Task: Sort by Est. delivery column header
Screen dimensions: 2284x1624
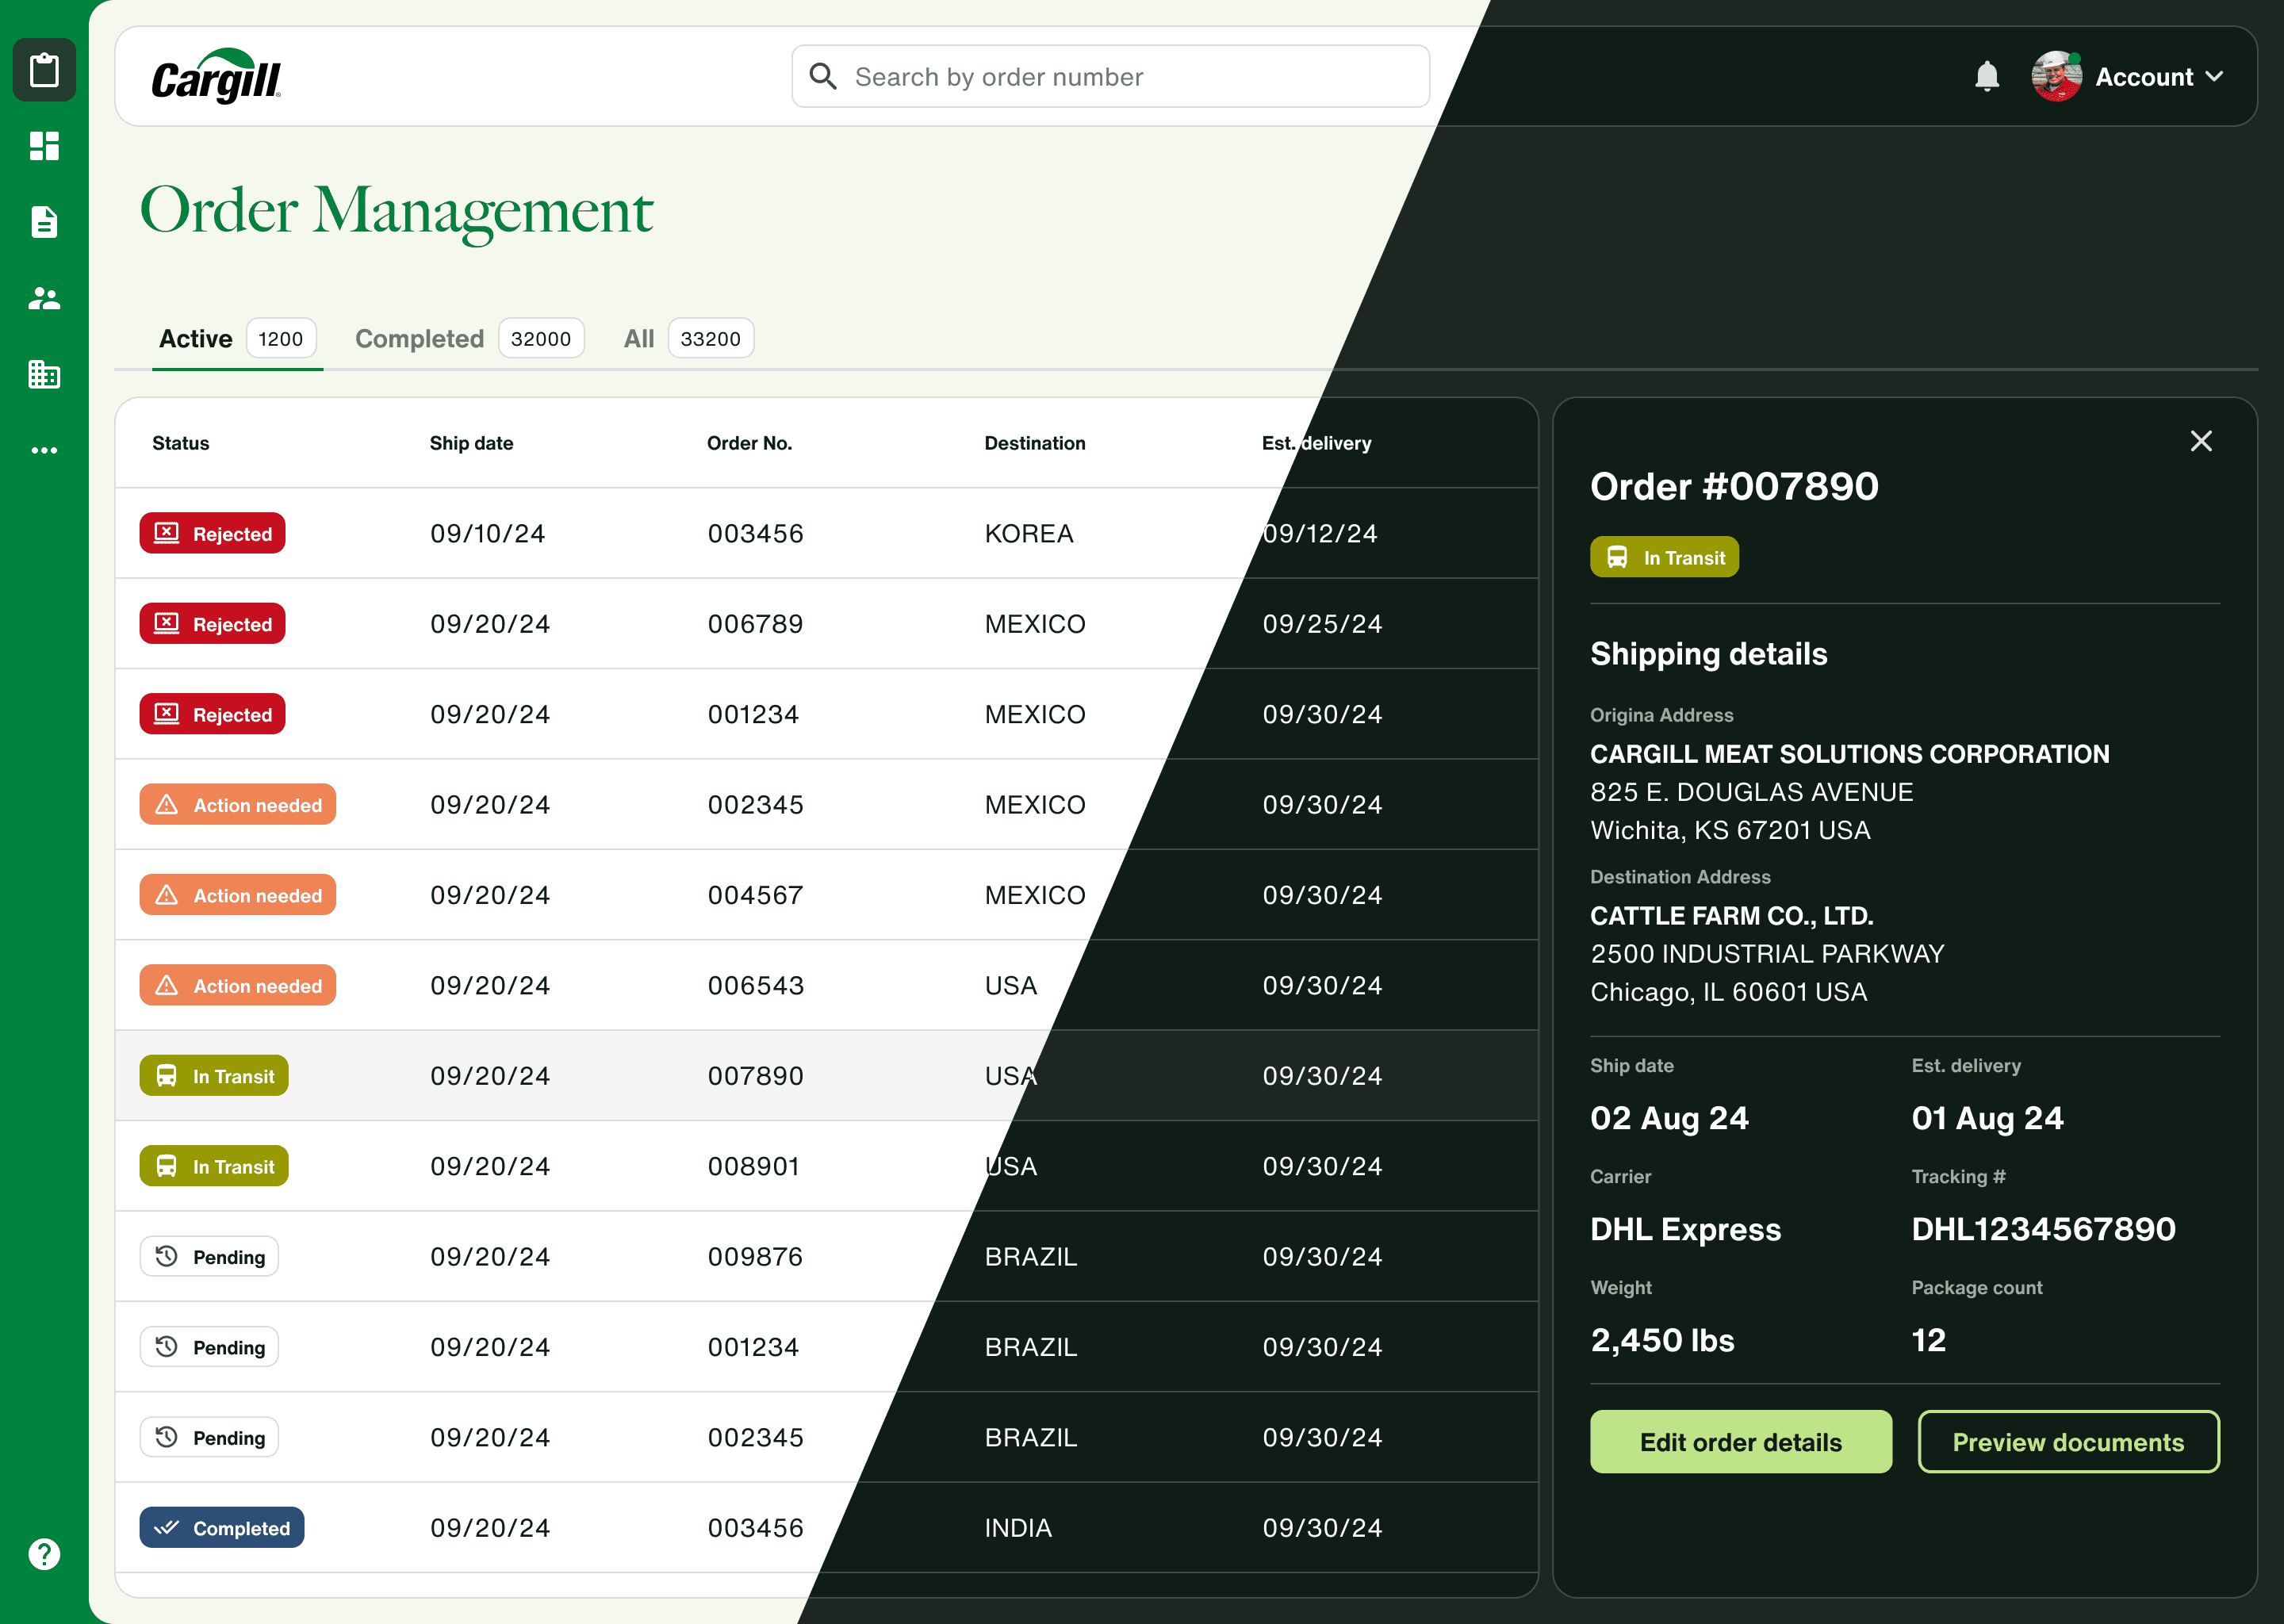Action: point(1316,443)
